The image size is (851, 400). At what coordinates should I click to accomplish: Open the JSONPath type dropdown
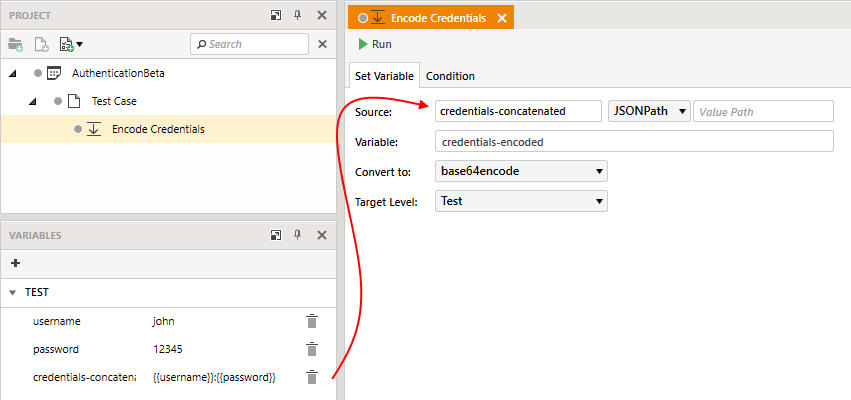tap(649, 111)
